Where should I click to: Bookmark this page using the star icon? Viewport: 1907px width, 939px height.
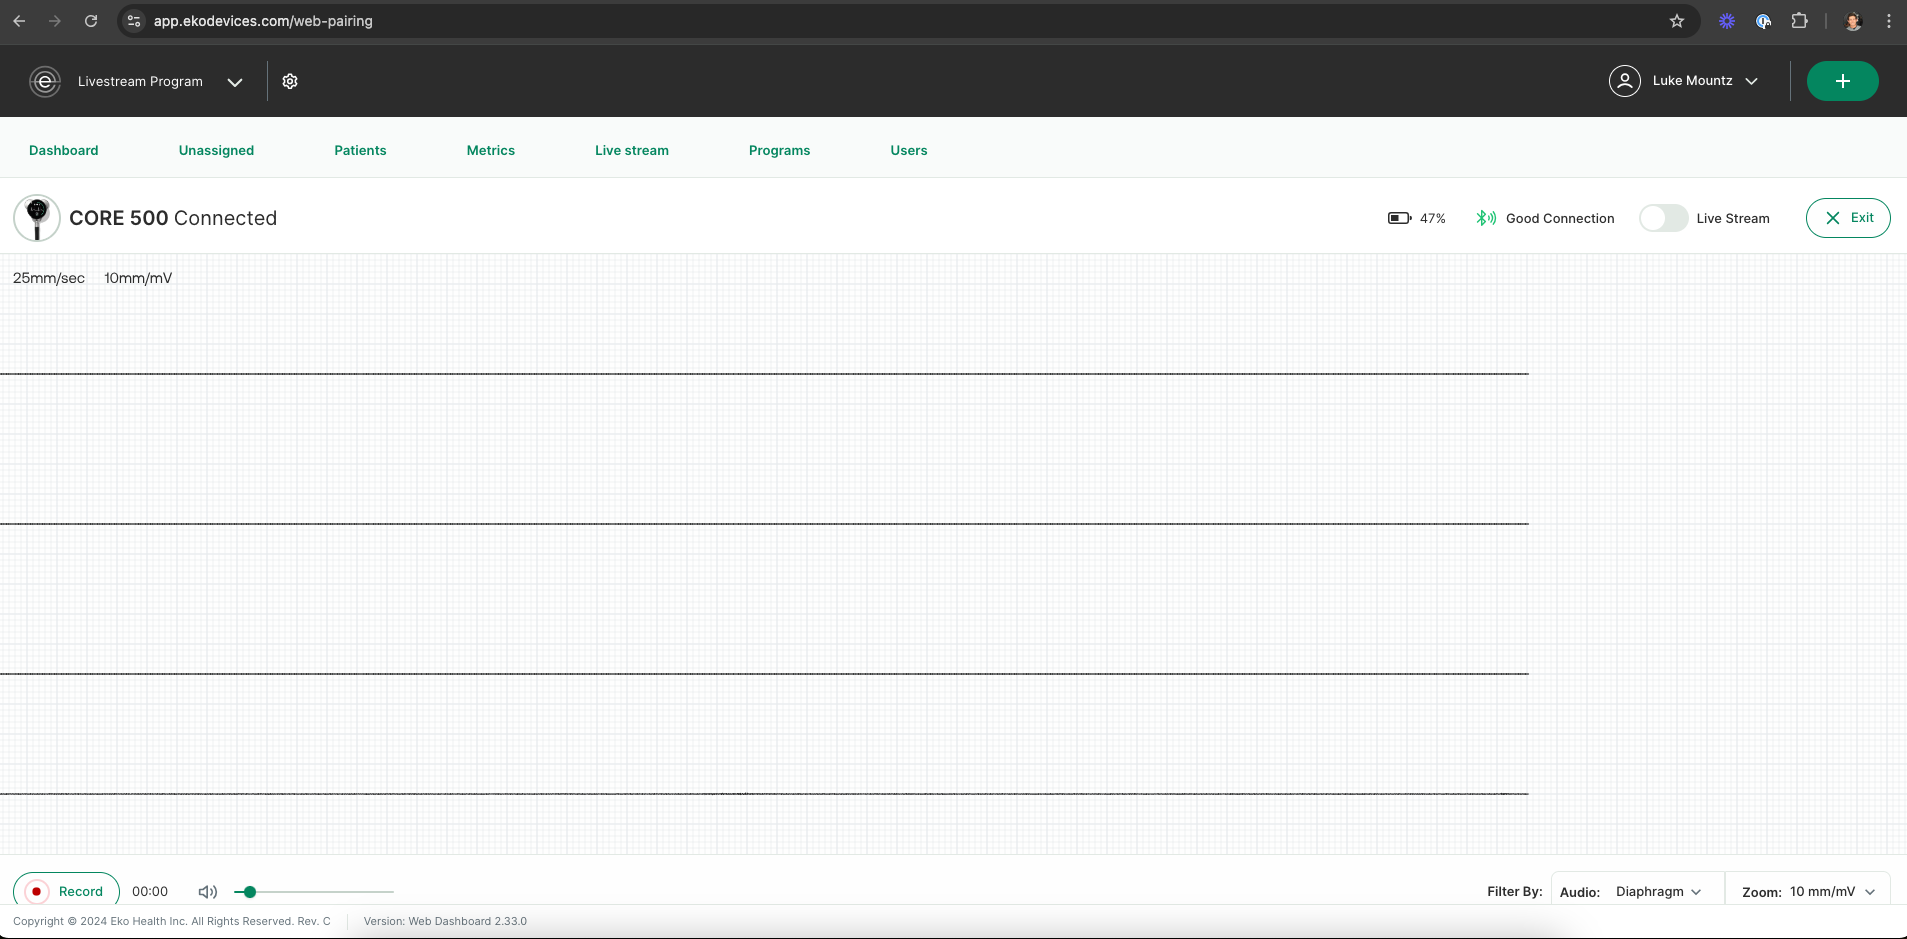(1677, 20)
